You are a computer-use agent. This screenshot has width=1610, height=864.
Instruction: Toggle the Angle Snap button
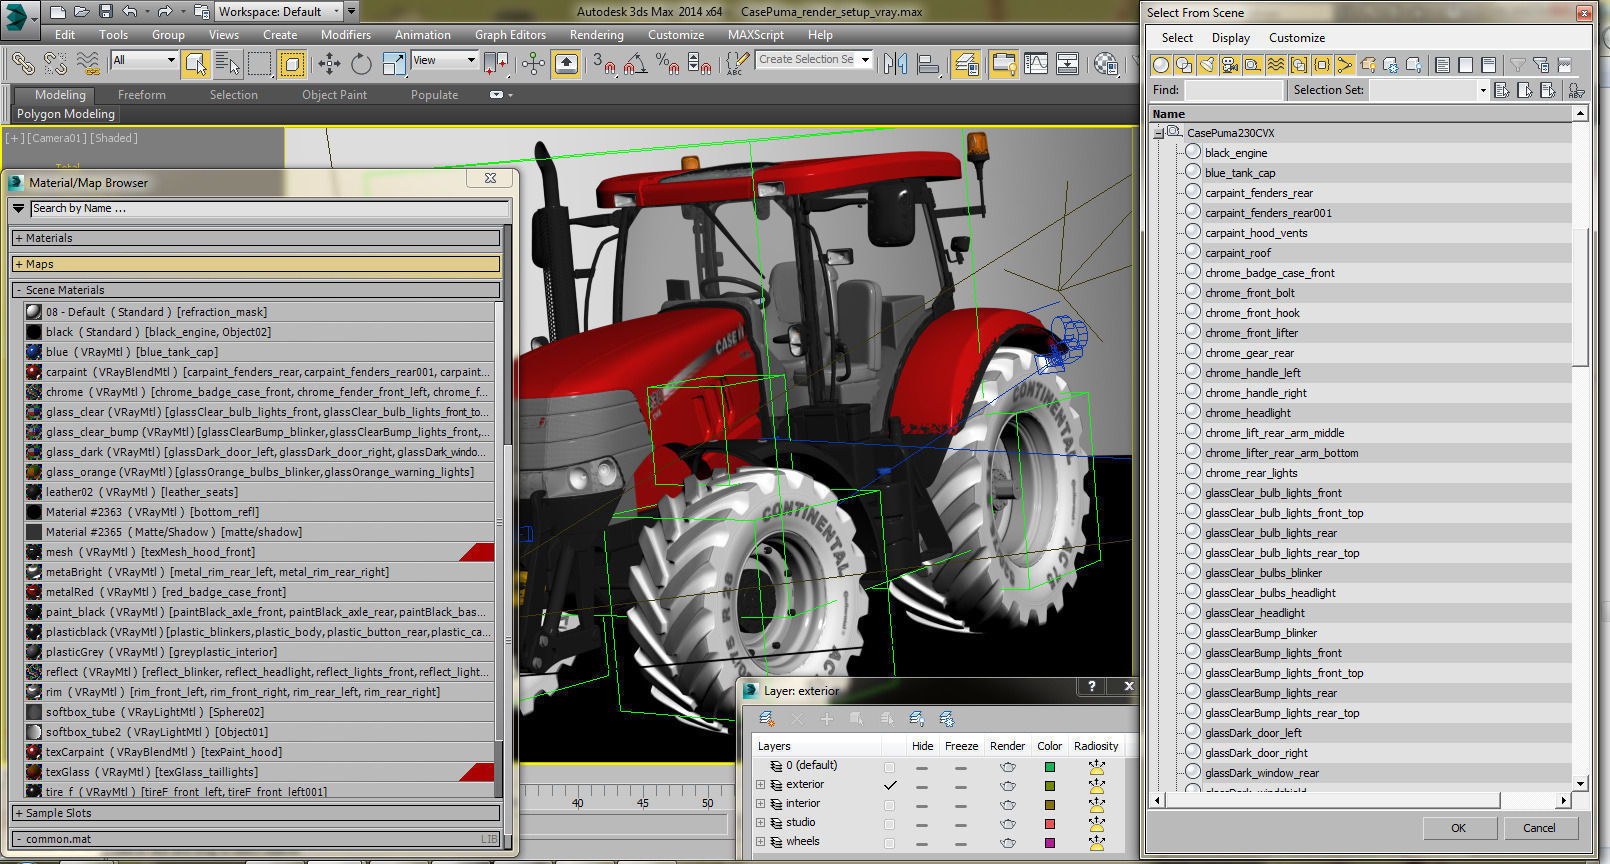pyautogui.click(x=635, y=65)
